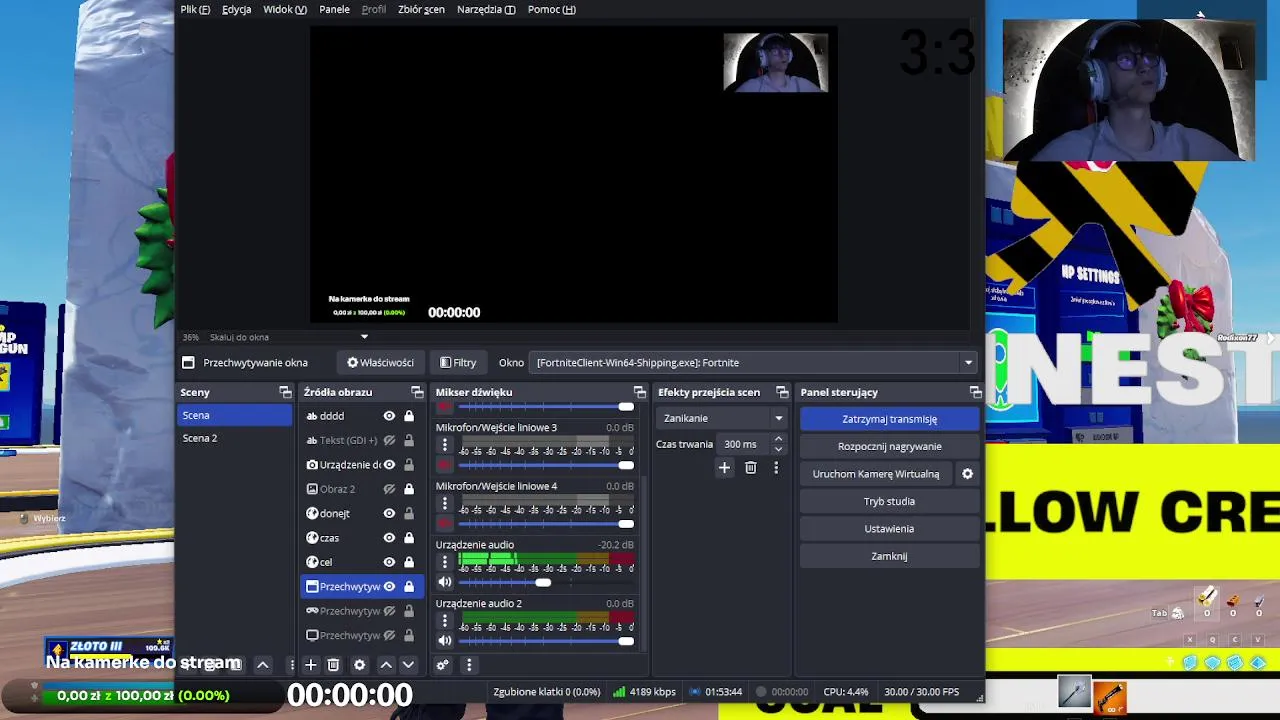Open audio mixer toolbar three-dot menu

pyautogui.click(x=468, y=665)
